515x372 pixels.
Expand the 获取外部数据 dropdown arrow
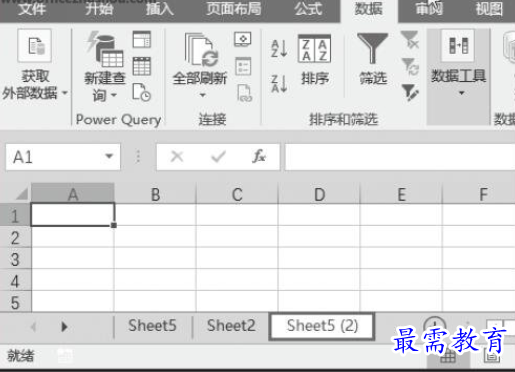click(65, 93)
